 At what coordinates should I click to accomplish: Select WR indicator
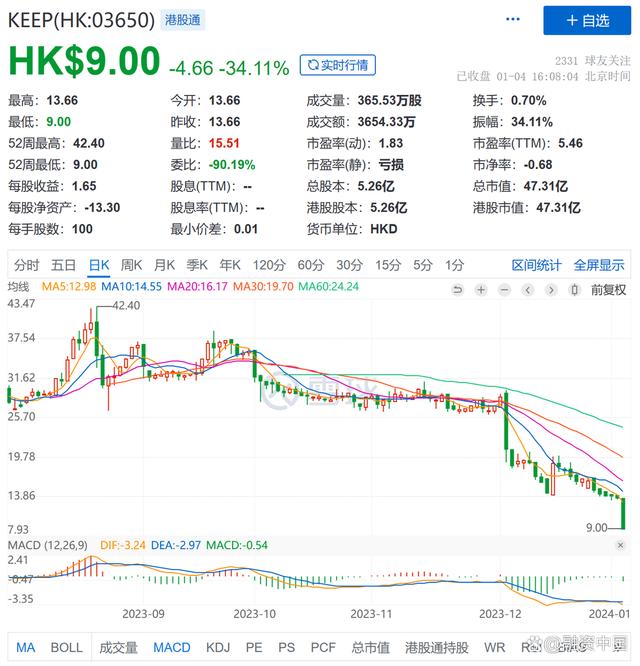click(x=495, y=647)
